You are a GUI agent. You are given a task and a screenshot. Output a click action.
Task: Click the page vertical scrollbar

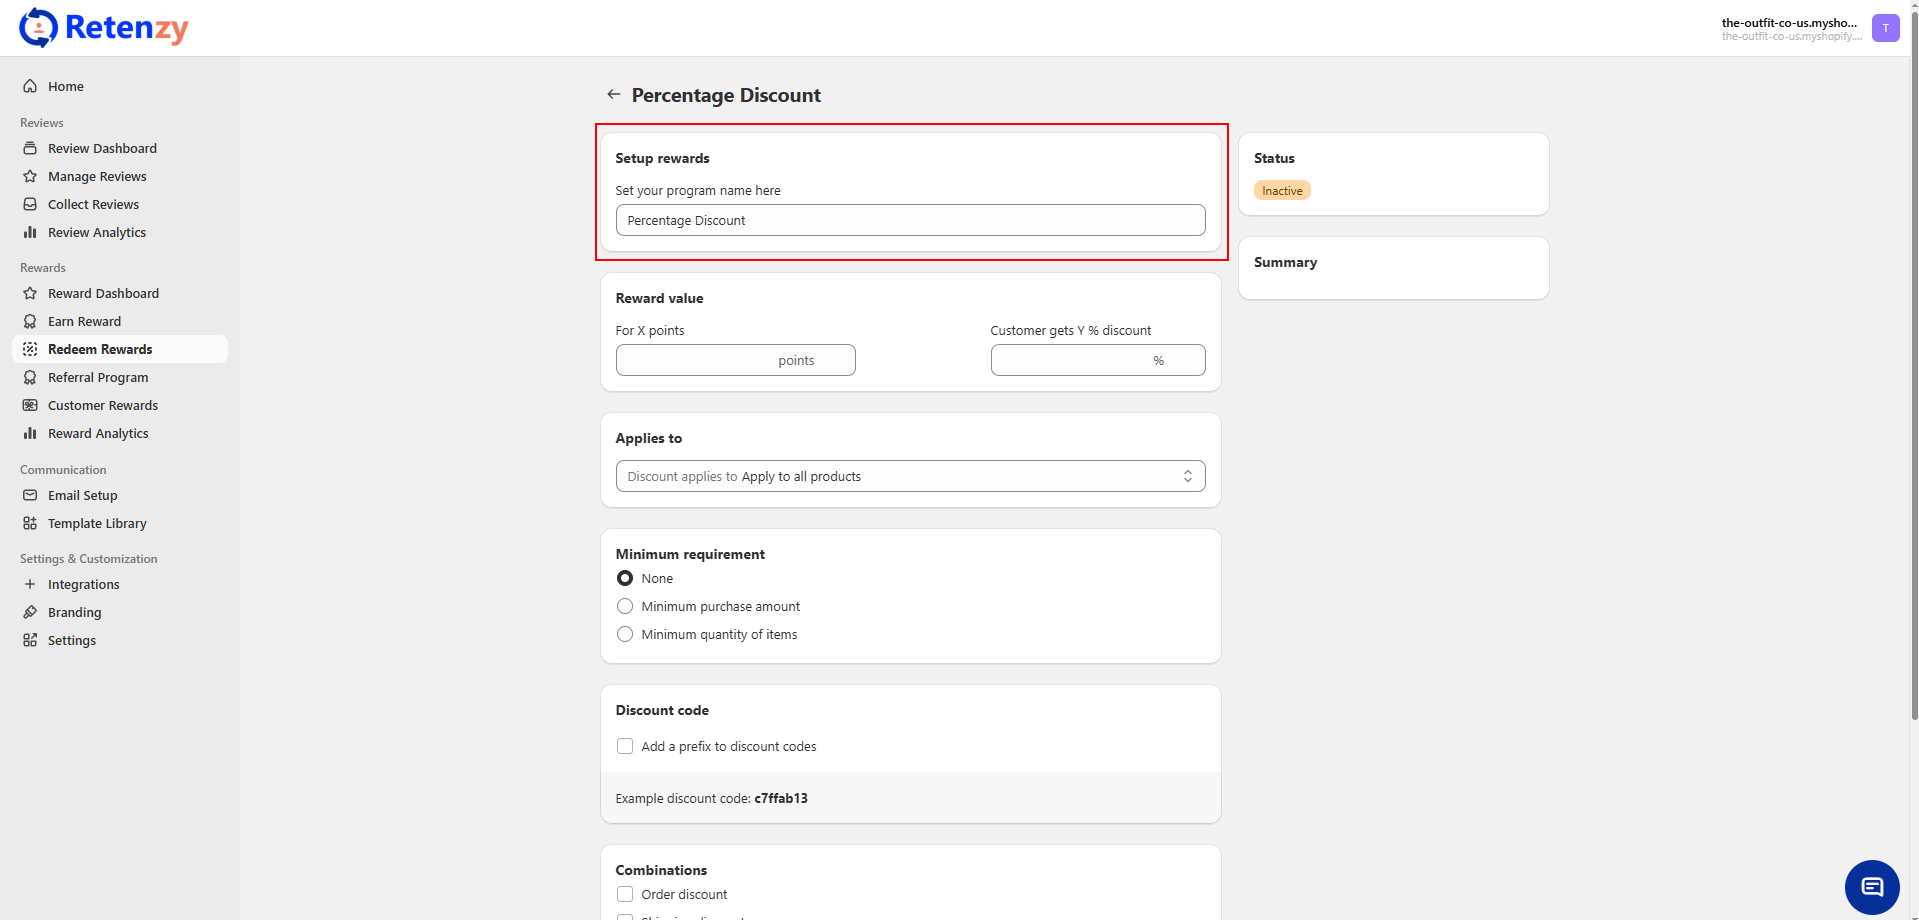pos(1914,400)
